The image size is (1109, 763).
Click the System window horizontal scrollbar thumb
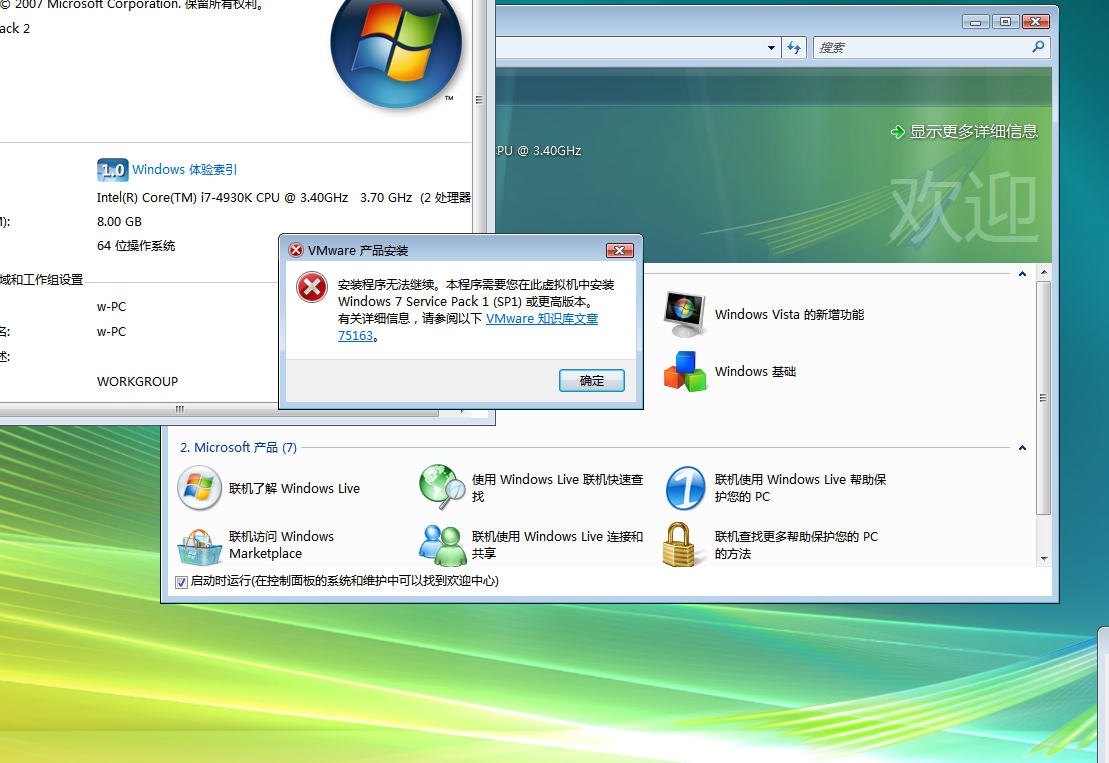219,409
